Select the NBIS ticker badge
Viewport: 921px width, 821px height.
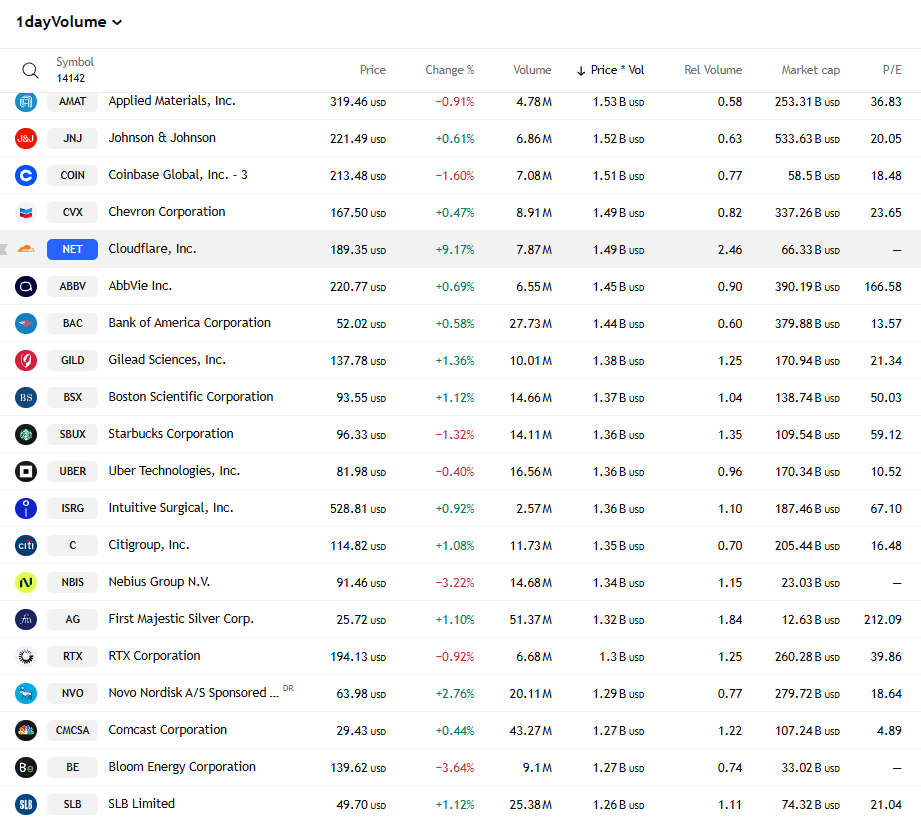[72, 583]
